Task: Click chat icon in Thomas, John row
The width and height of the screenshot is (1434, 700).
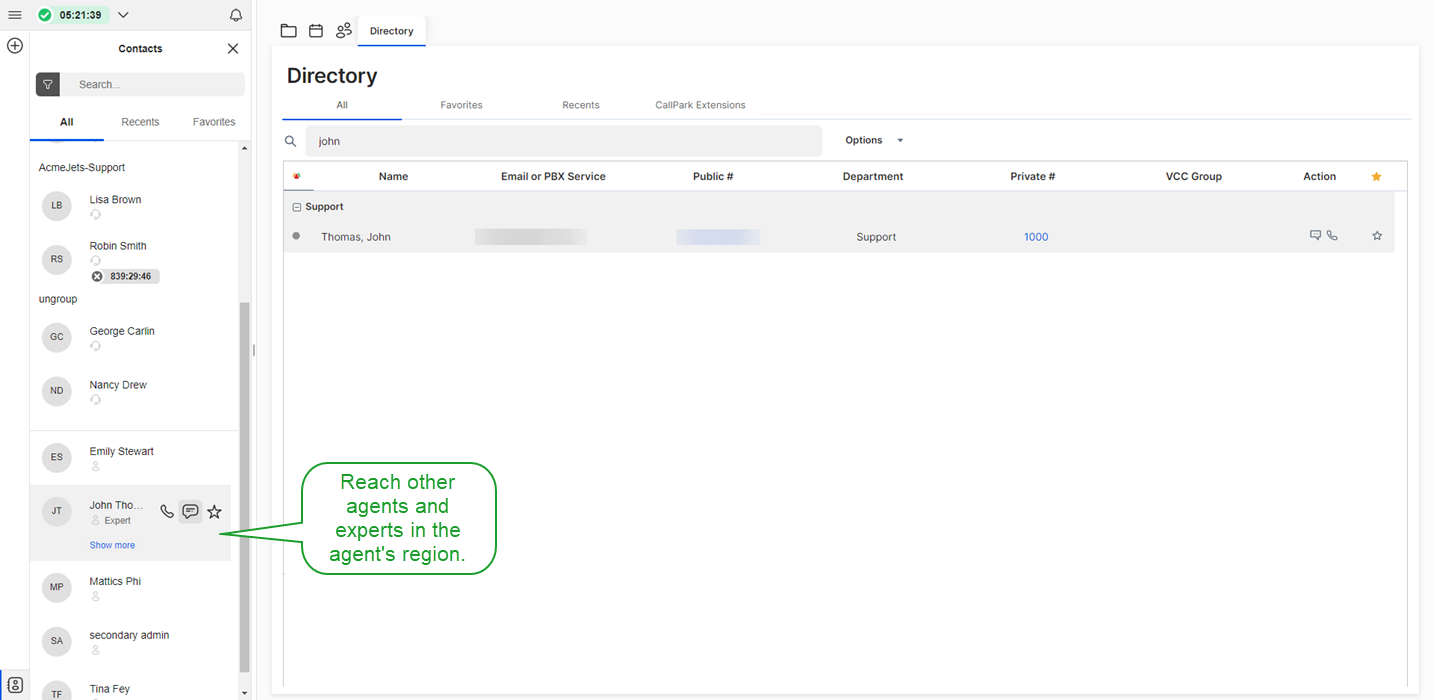Action: tap(1316, 236)
